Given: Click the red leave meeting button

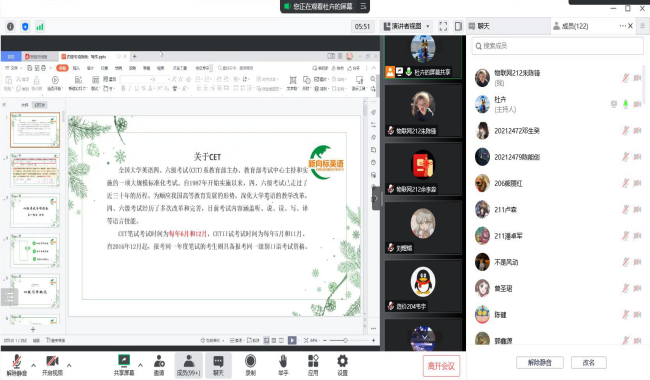Looking at the screenshot, I should [x=441, y=366].
